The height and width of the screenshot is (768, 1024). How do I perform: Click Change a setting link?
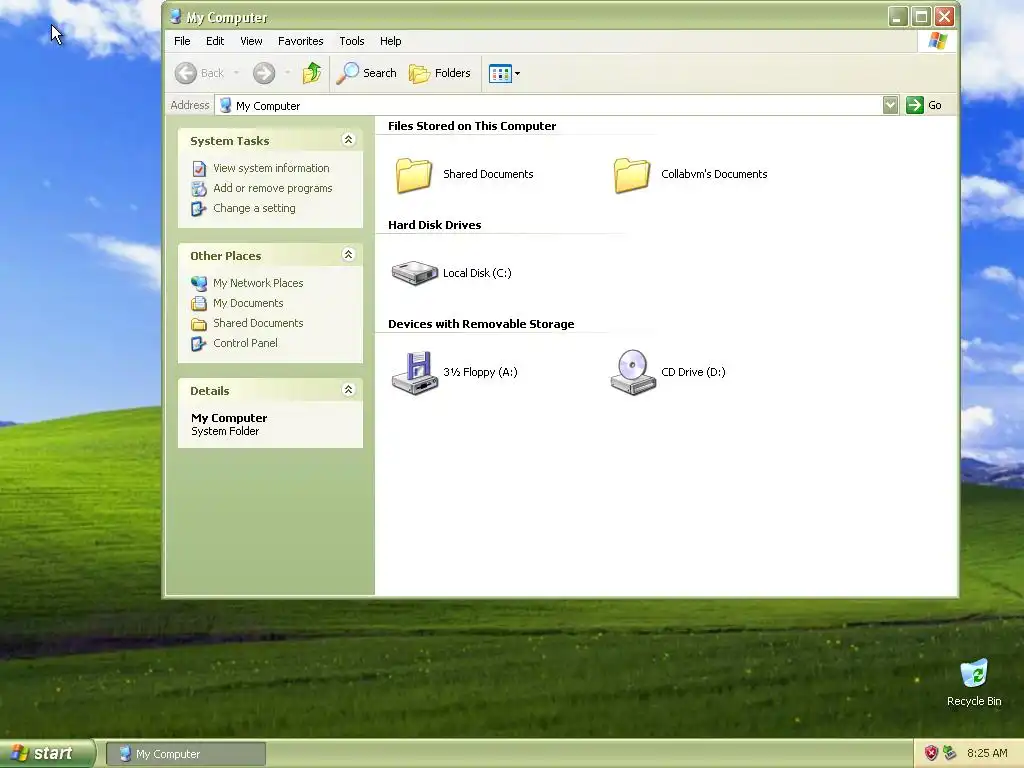tap(254, 208)
